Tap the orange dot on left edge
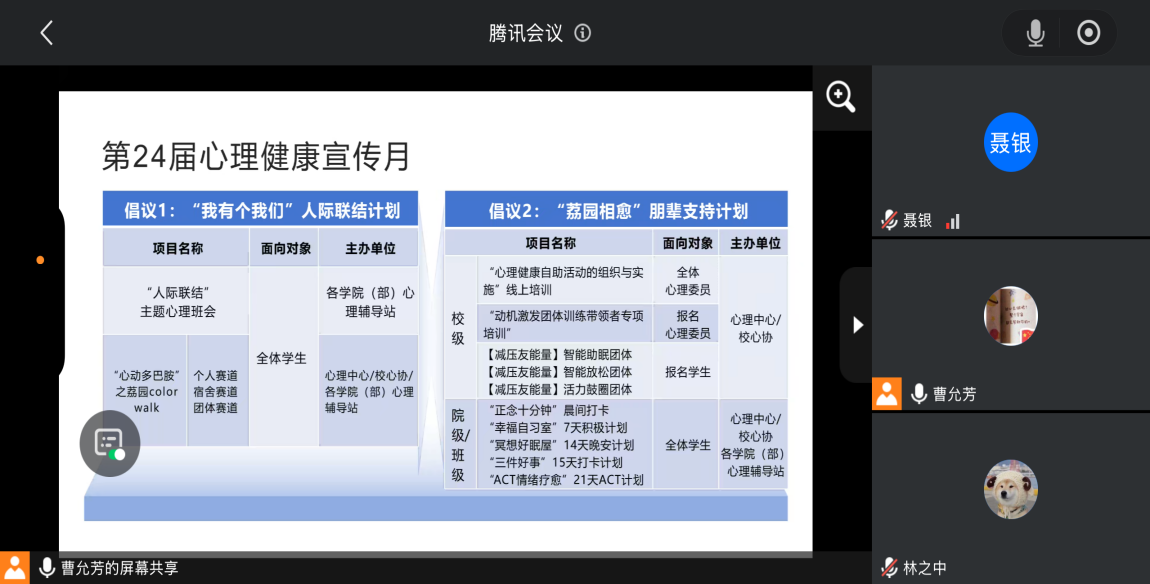This screenshot has height=584, width=1150. click(40, 260)
